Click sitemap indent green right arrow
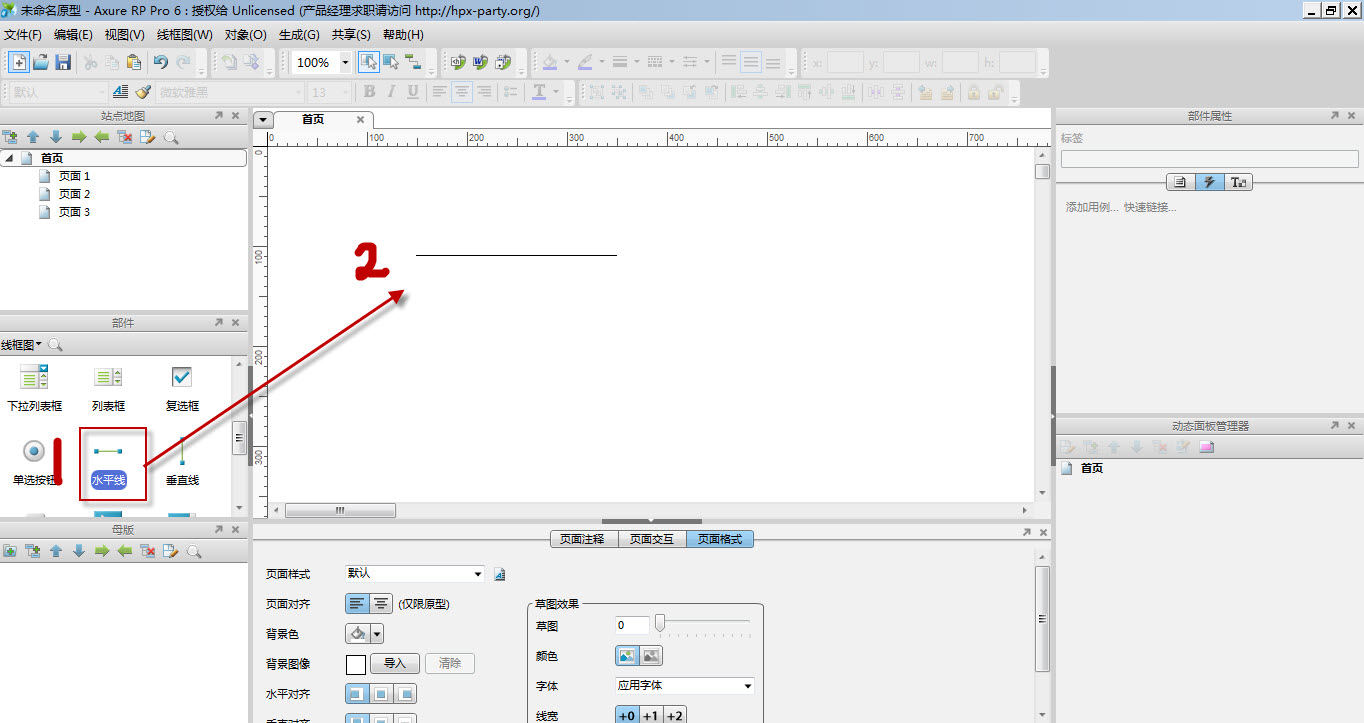1364x723 pixels. pyautogui.click(x=79, y=137)
